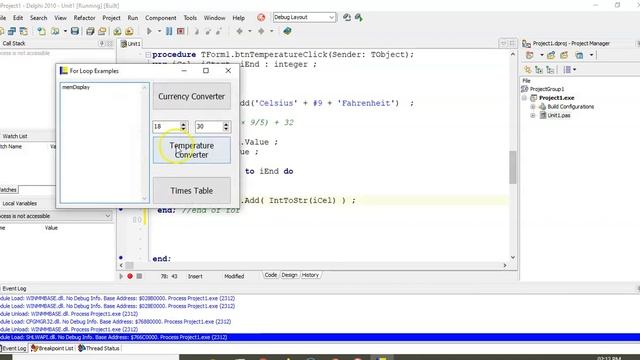Image resolution: width=640 pixels, height=360 pixels.
Task: Open the Forward navigation history dropdown arrow
Action: click(x=271, y=31)
